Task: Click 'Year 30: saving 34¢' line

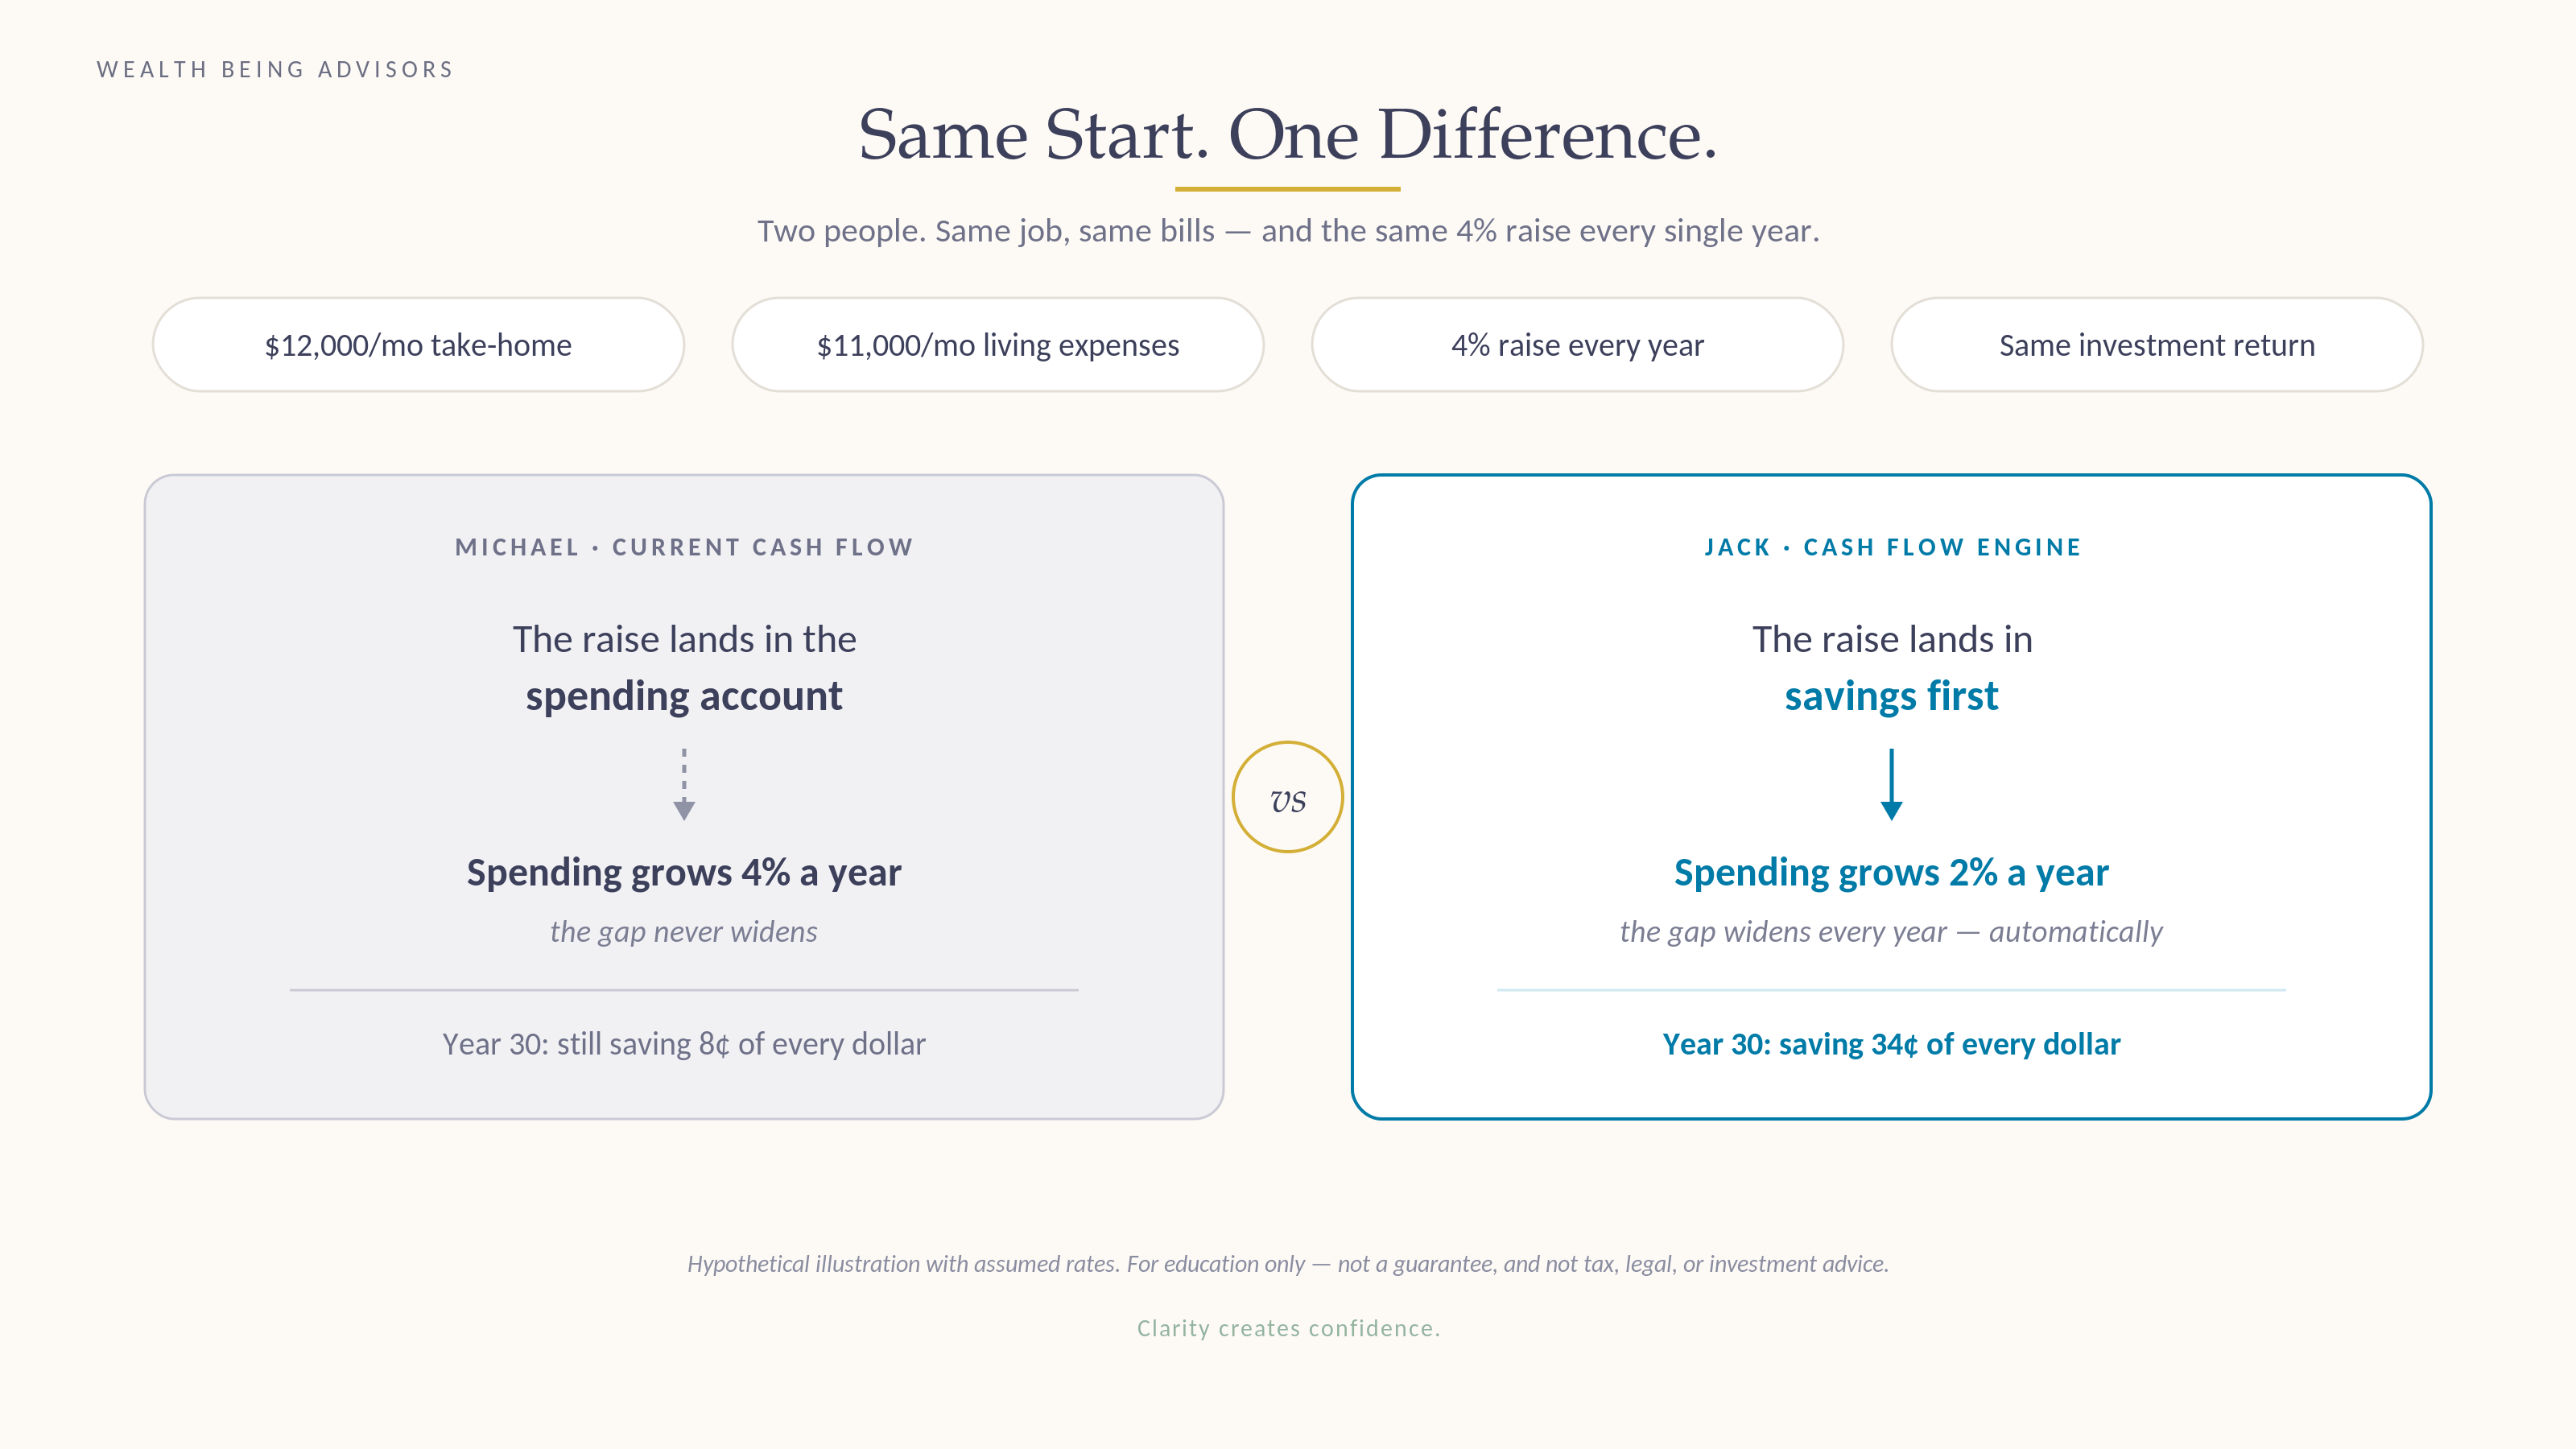Action: coord(1891,1044)
